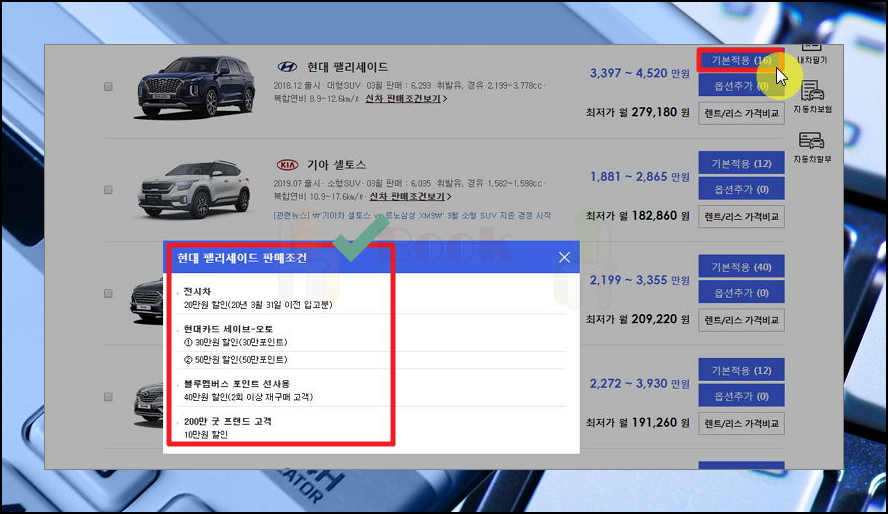Tick checkbox of the 2,199 ~ 3,355 만원 car
The height and width of the screenshot is (514, 888).
coord(108,293)
